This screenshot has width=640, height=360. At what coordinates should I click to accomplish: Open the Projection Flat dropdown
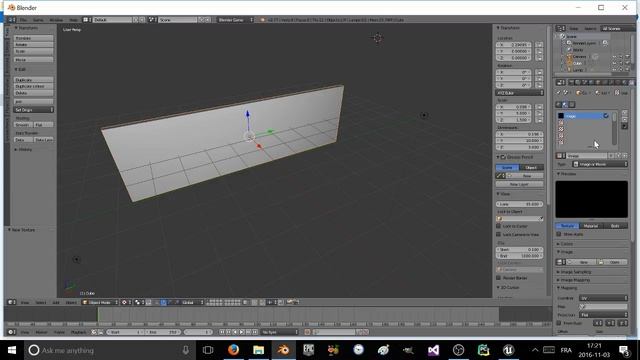(603, 315)
